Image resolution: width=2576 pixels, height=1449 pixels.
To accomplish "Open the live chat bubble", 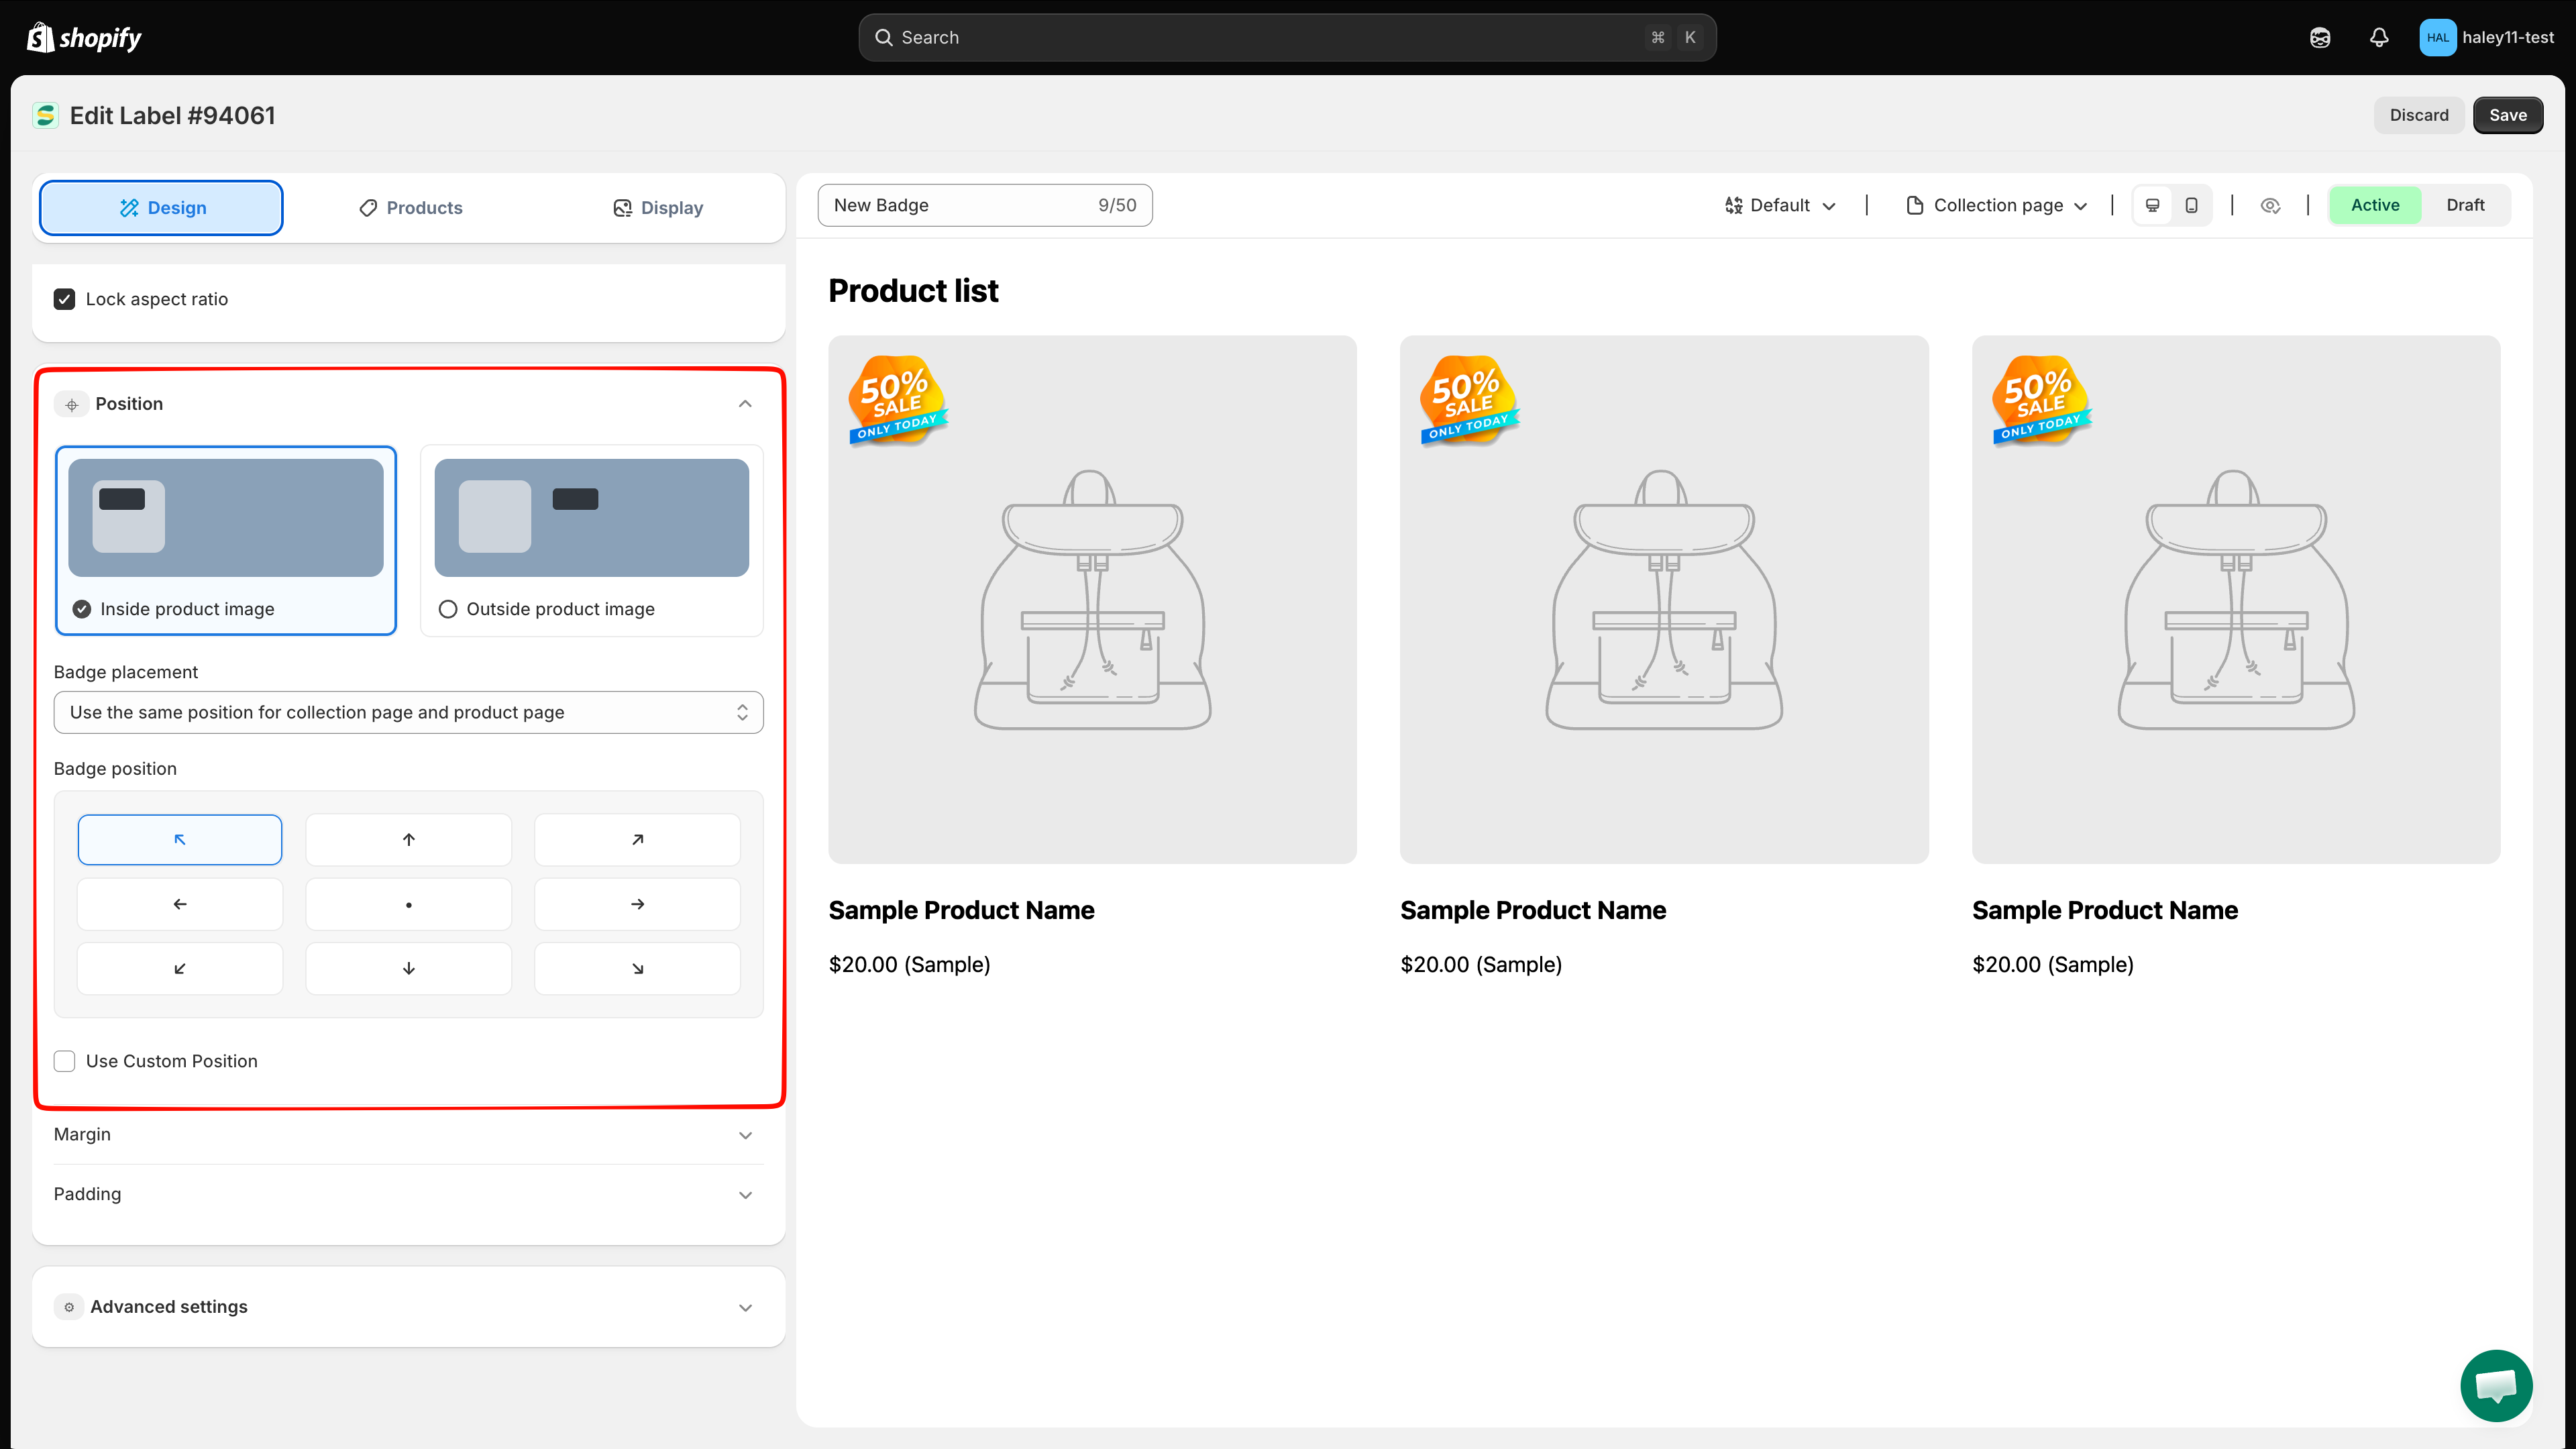I will pos(2496,1385).
